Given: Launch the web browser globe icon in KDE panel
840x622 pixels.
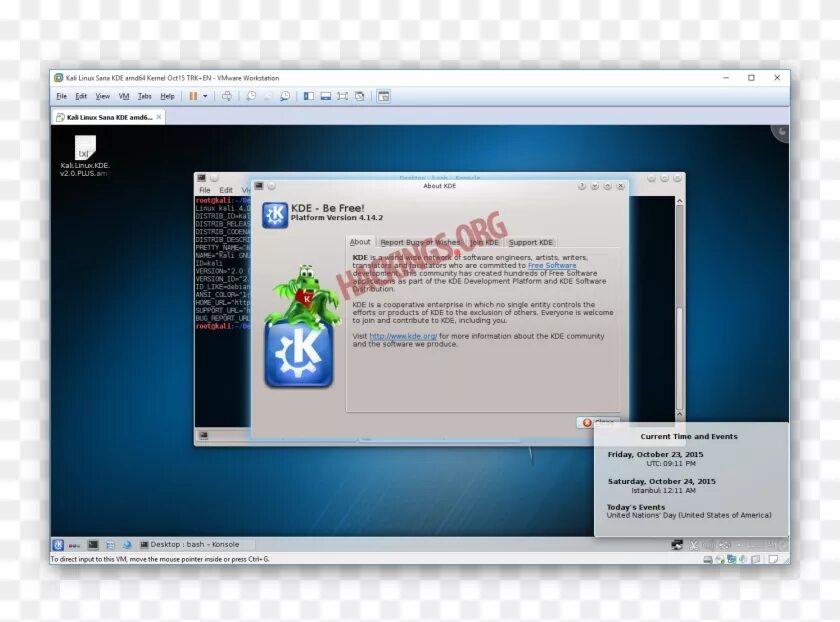Looking at the screenshot, I should pos(127,544).
